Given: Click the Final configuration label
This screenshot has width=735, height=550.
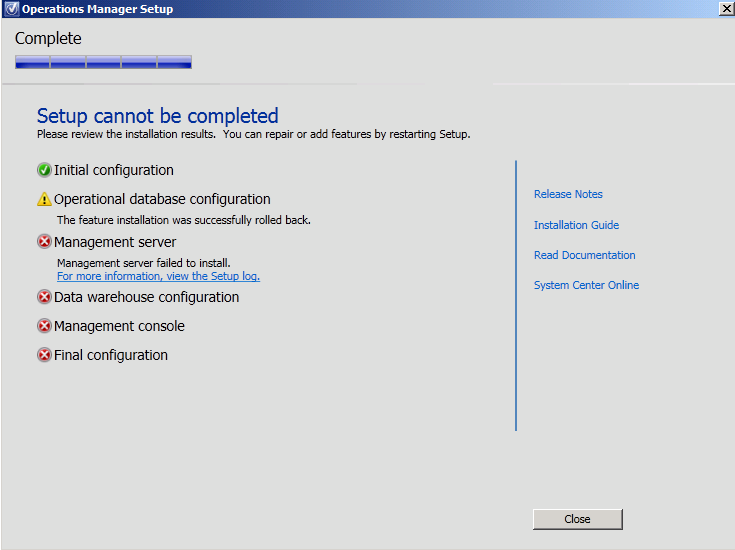Looking at the screenshot, I should tap(111, 355).
